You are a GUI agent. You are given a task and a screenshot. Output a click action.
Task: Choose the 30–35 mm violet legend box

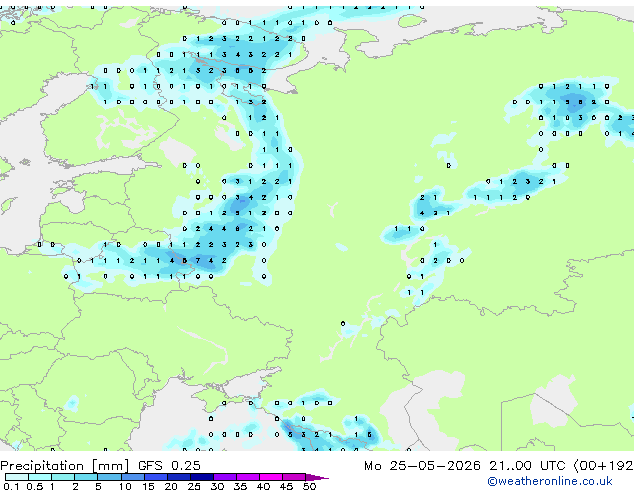click(x=225, y=477)
